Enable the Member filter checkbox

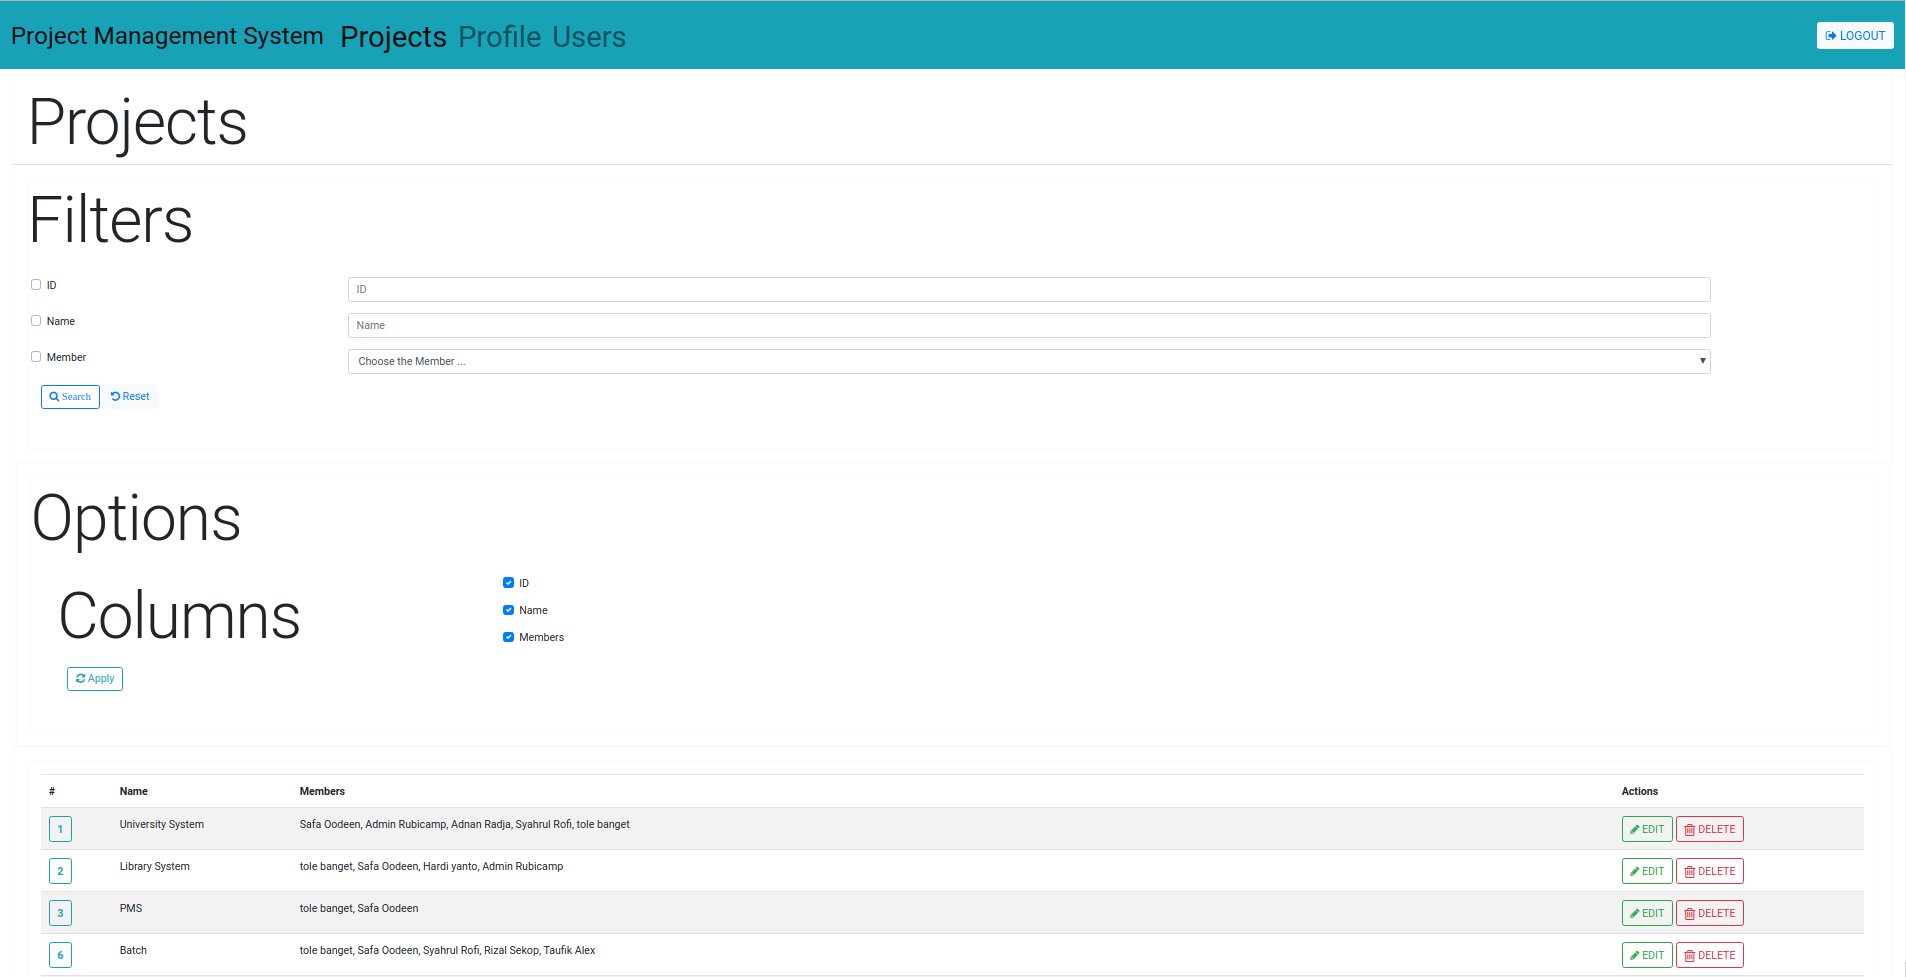(36, 357)
